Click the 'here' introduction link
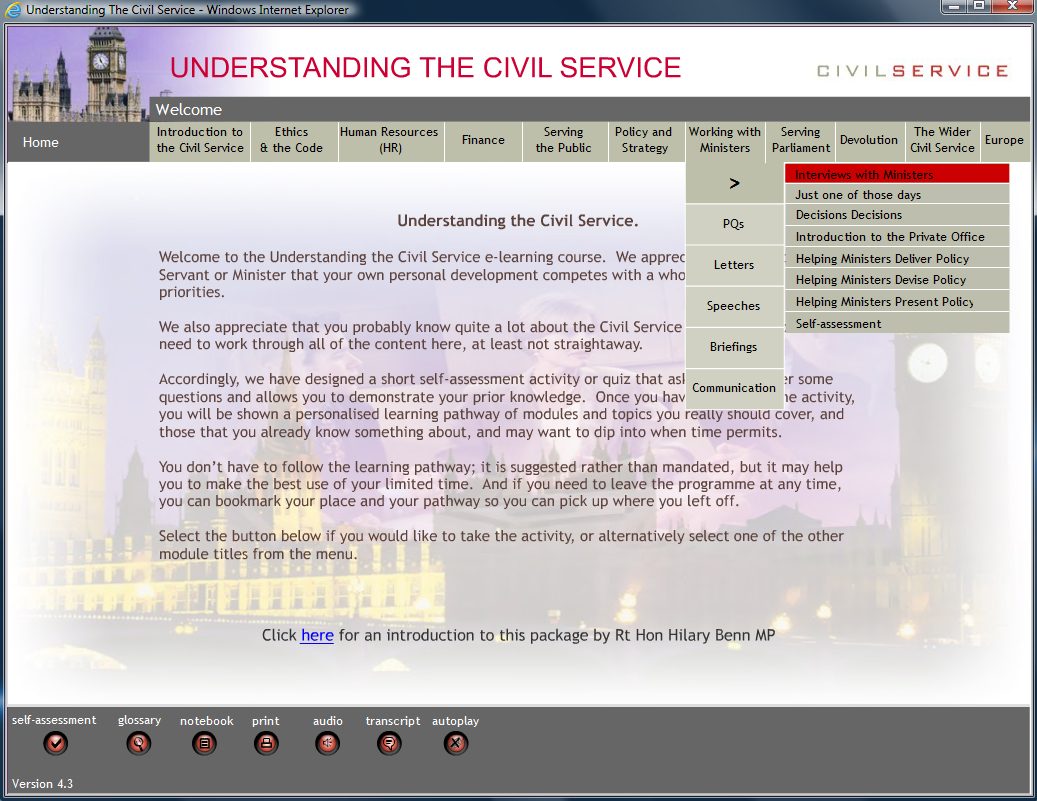The image size is (1037, 801). 317,635
